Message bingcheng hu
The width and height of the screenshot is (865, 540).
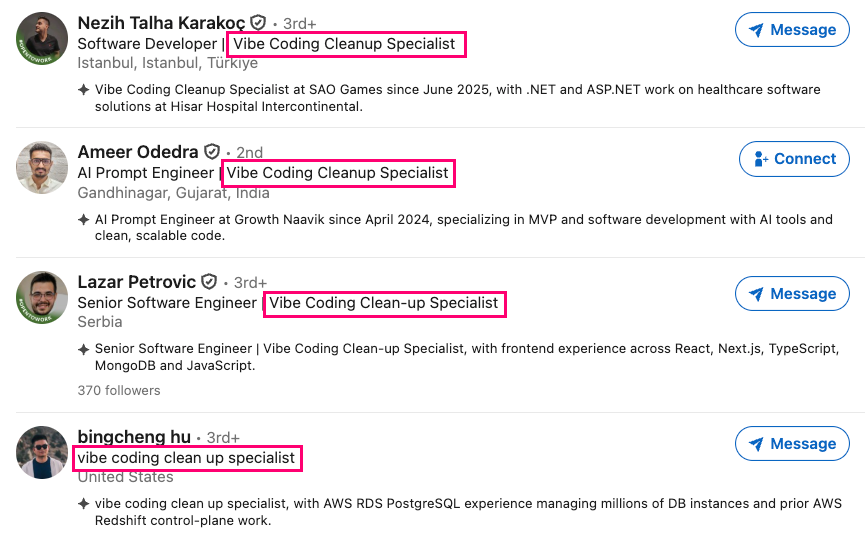(x=792, y=443)
